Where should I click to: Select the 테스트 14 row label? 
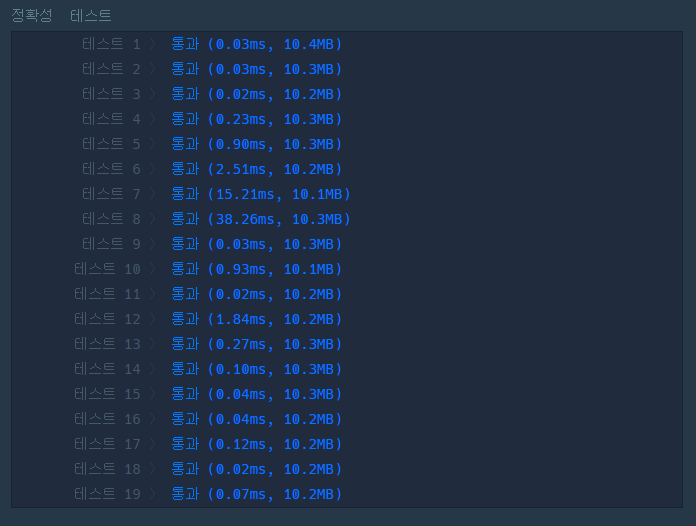click(x=107, y=369)
